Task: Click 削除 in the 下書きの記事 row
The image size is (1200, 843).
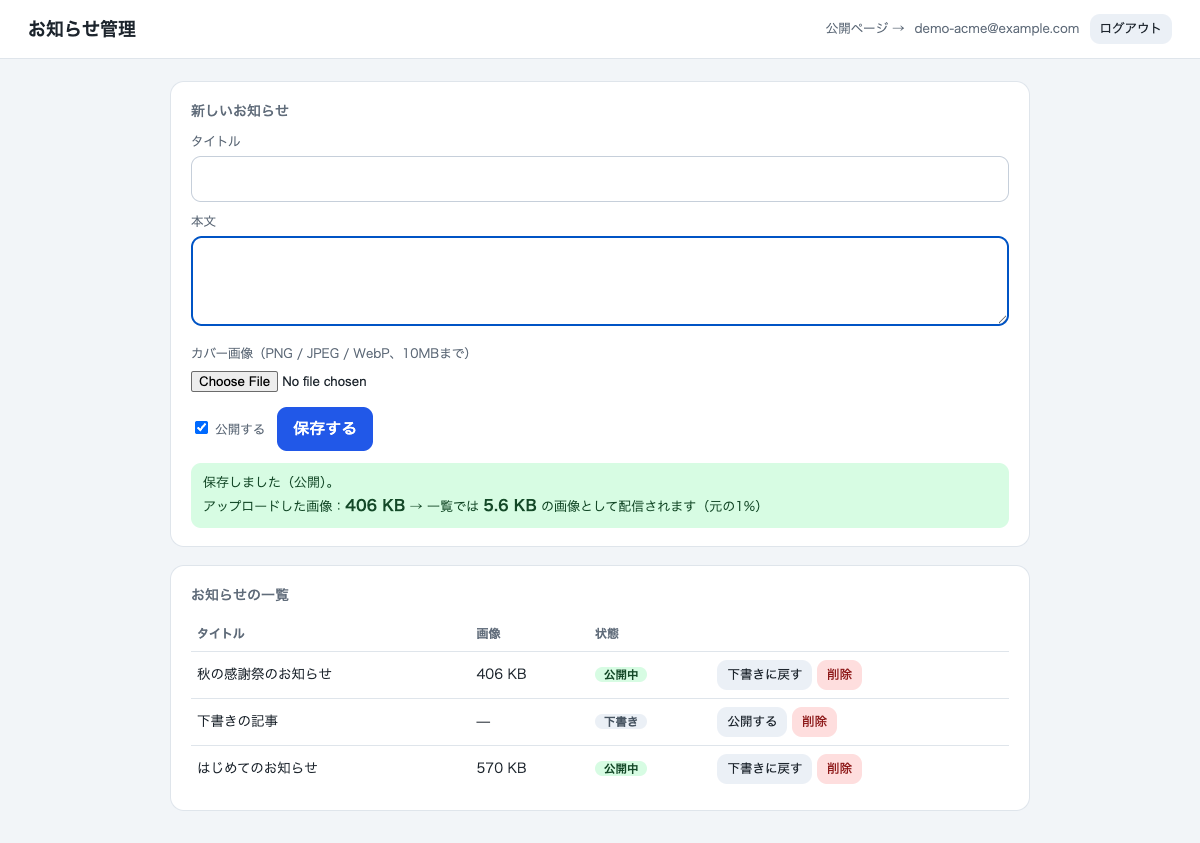Action: (x=814, y=722)
